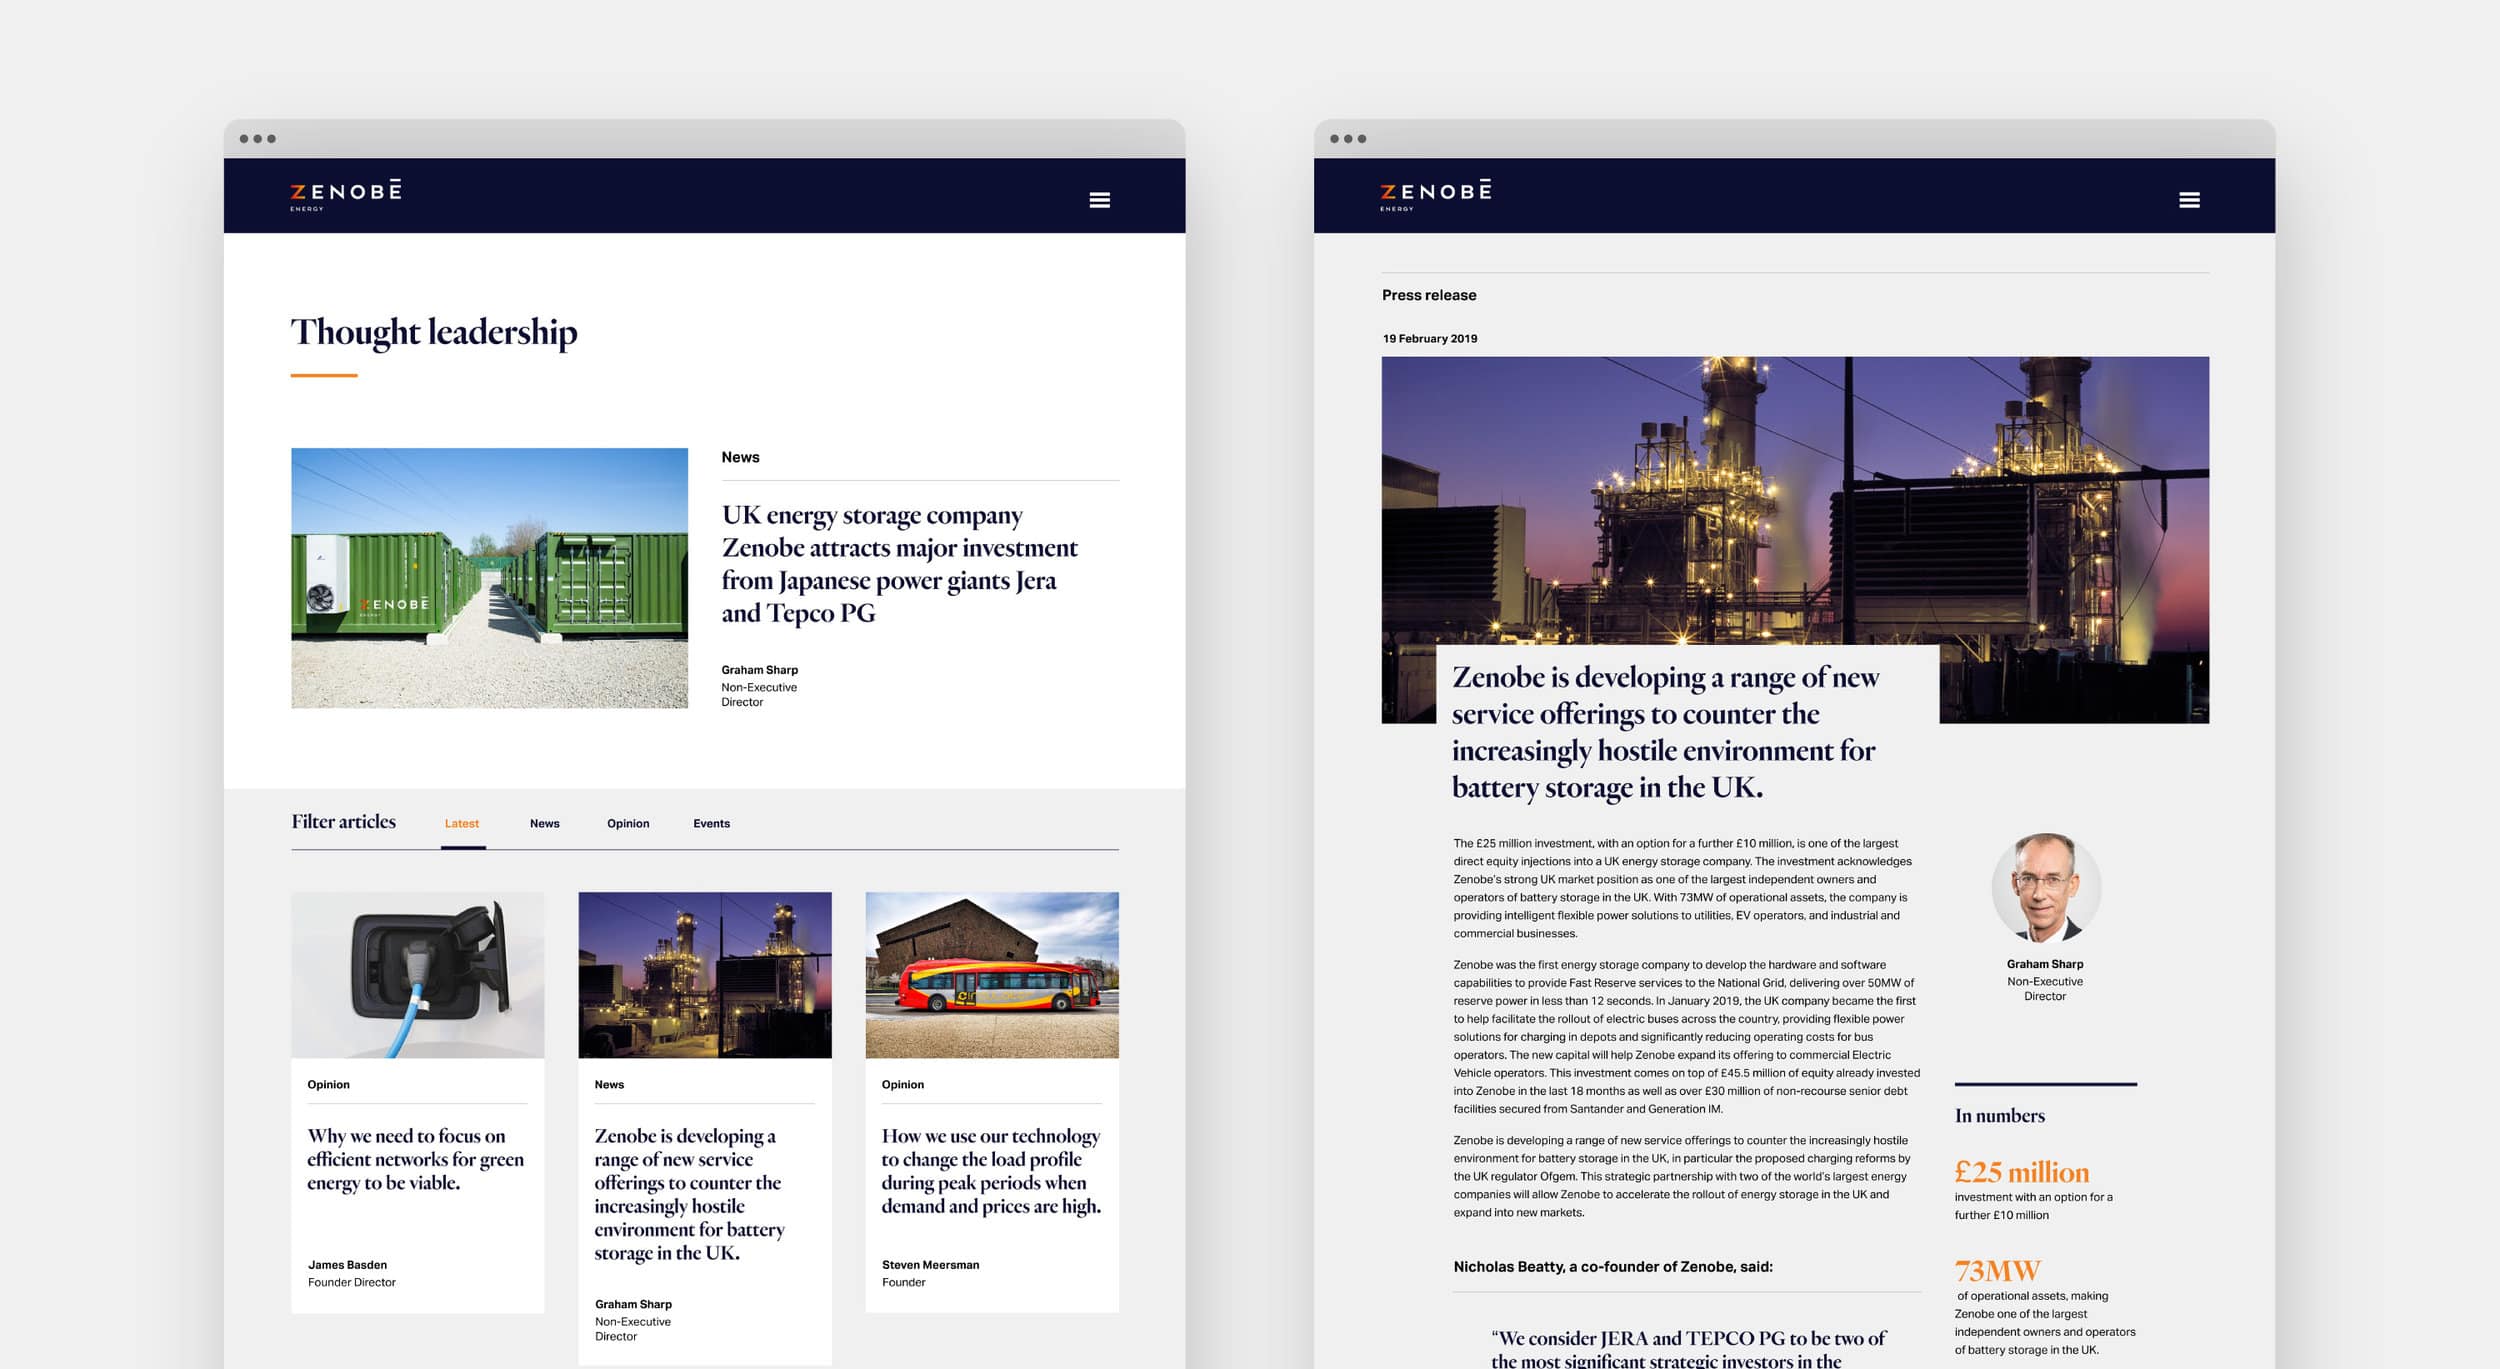Open the power plant card thumbnail in articles list
2500x1369 pixels.
pyautogui.click(x=705, y=975)
